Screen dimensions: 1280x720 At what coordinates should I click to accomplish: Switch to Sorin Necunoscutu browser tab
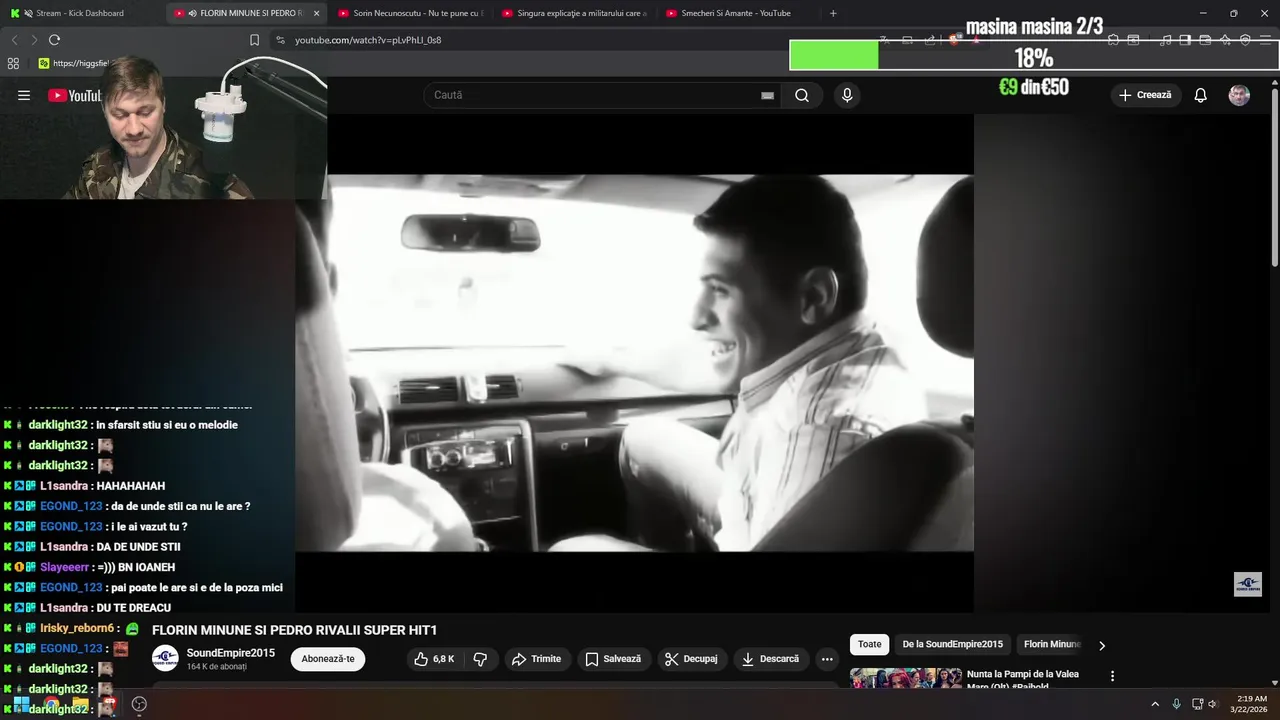point(410,13)
